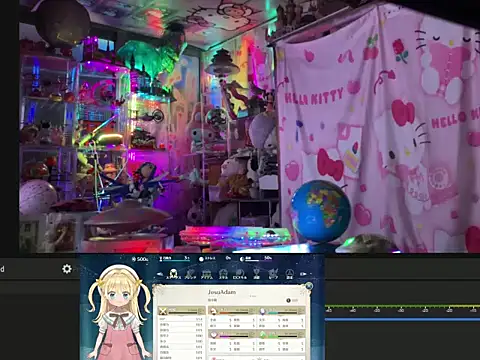Click the blonde character portrait
This screenshot has width=480, height=360.
coord(119,312)
